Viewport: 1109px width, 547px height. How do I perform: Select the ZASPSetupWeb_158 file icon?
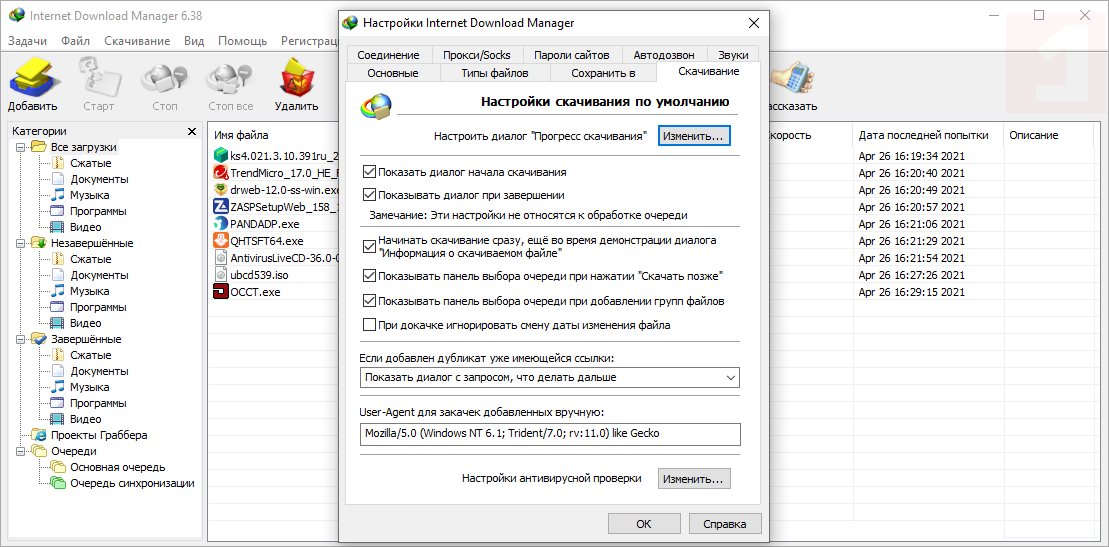tap(220, 207)
